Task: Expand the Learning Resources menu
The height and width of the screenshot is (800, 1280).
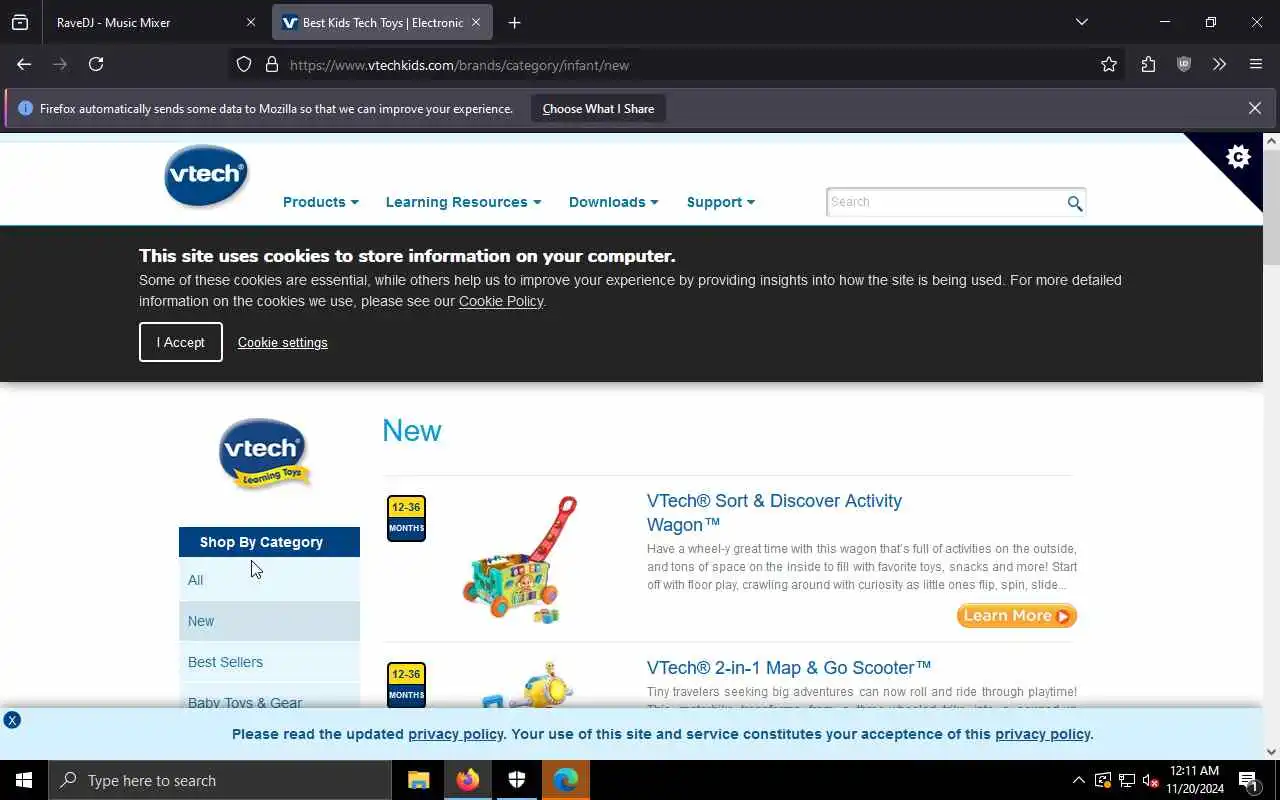Action: click(463, 202)
